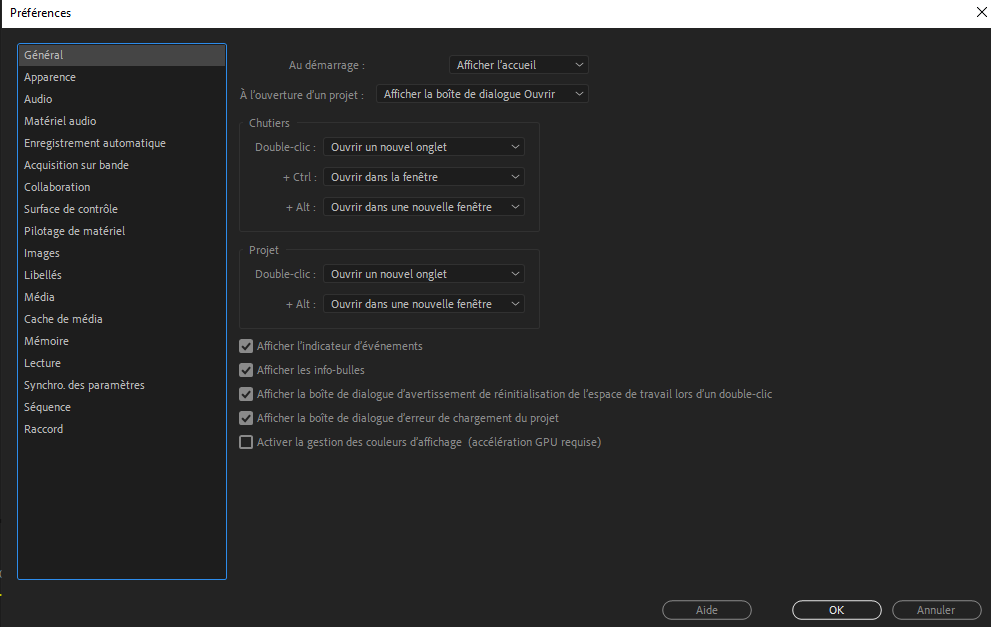Go to Cache de média settings
The image size is (991, 627).
point(63,319)
